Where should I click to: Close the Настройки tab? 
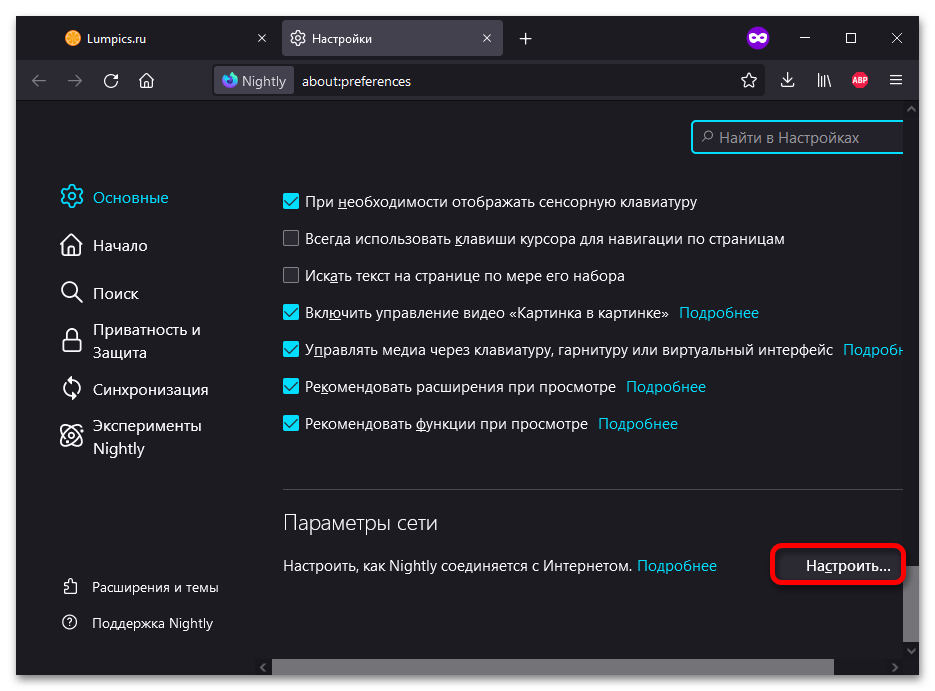(x=487, y=38)
